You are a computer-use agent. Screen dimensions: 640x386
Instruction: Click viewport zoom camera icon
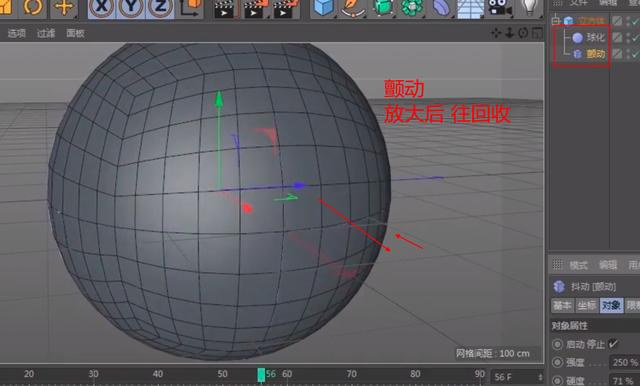[509, 33]
